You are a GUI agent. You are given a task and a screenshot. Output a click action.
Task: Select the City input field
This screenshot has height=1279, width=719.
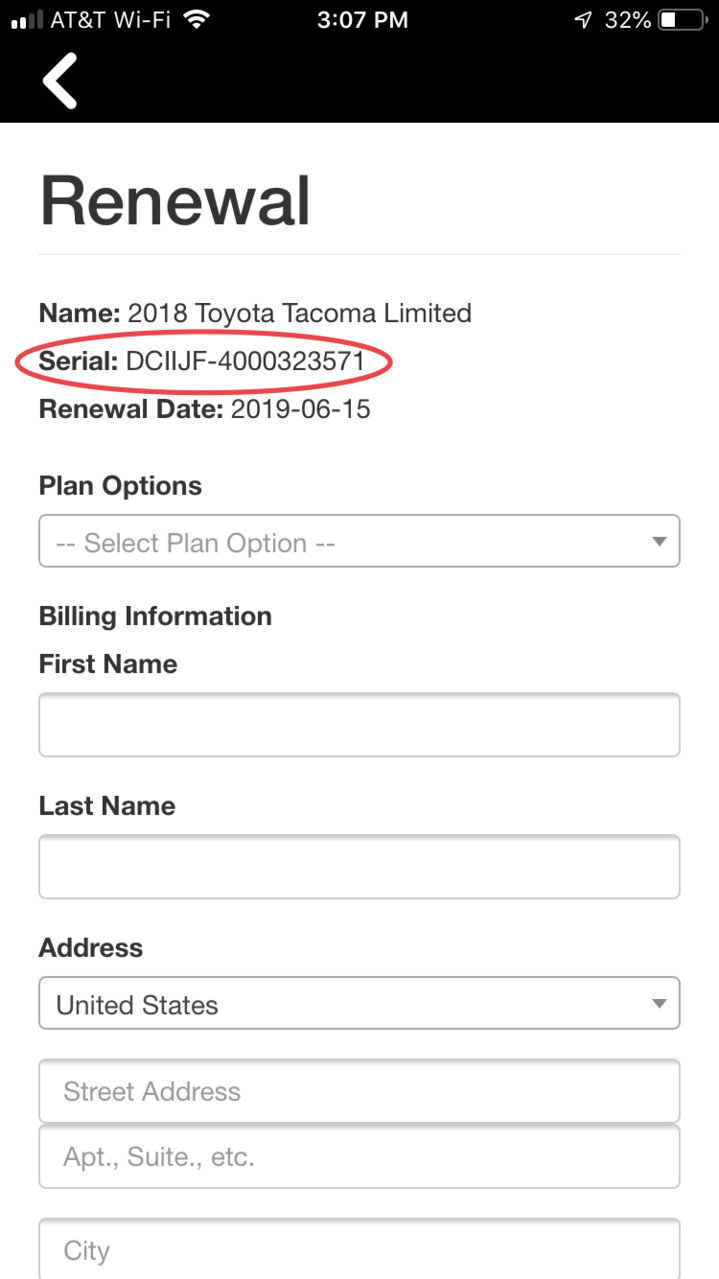coord(359,1249)
